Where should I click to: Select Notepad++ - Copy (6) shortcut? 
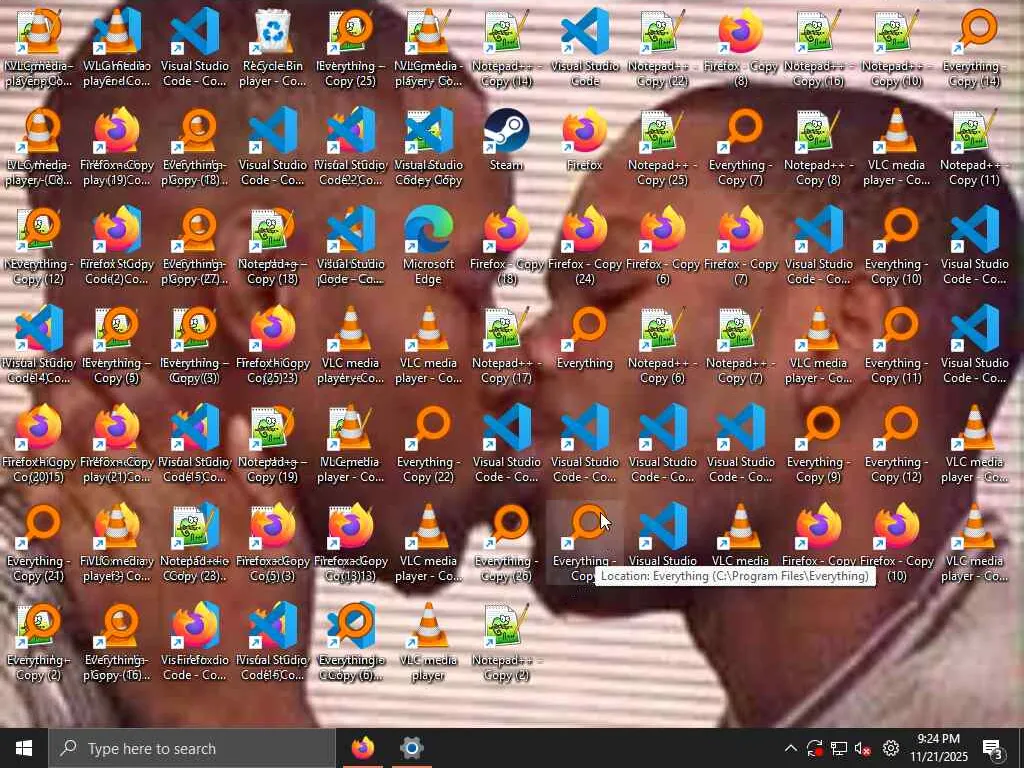pyautogui.click(x=662, y=346)
